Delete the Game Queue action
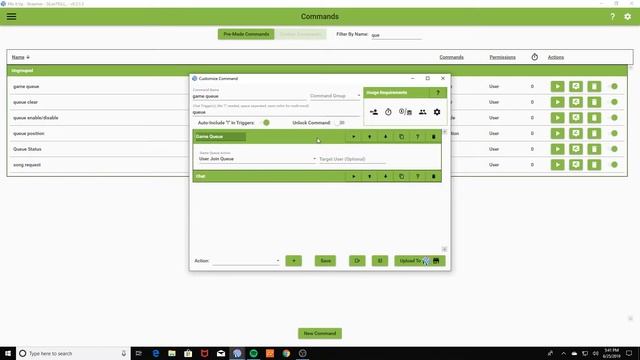Screen dimensions: 640x360 click(433, 137)
